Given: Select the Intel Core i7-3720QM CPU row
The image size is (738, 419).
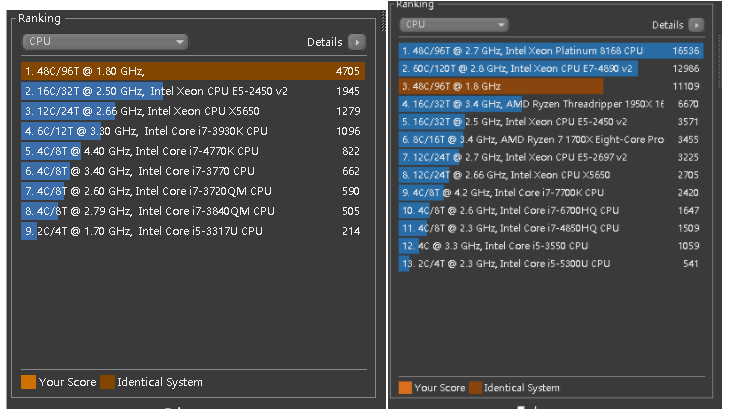Looking at the screenshot, I should (x=193, y=191).
